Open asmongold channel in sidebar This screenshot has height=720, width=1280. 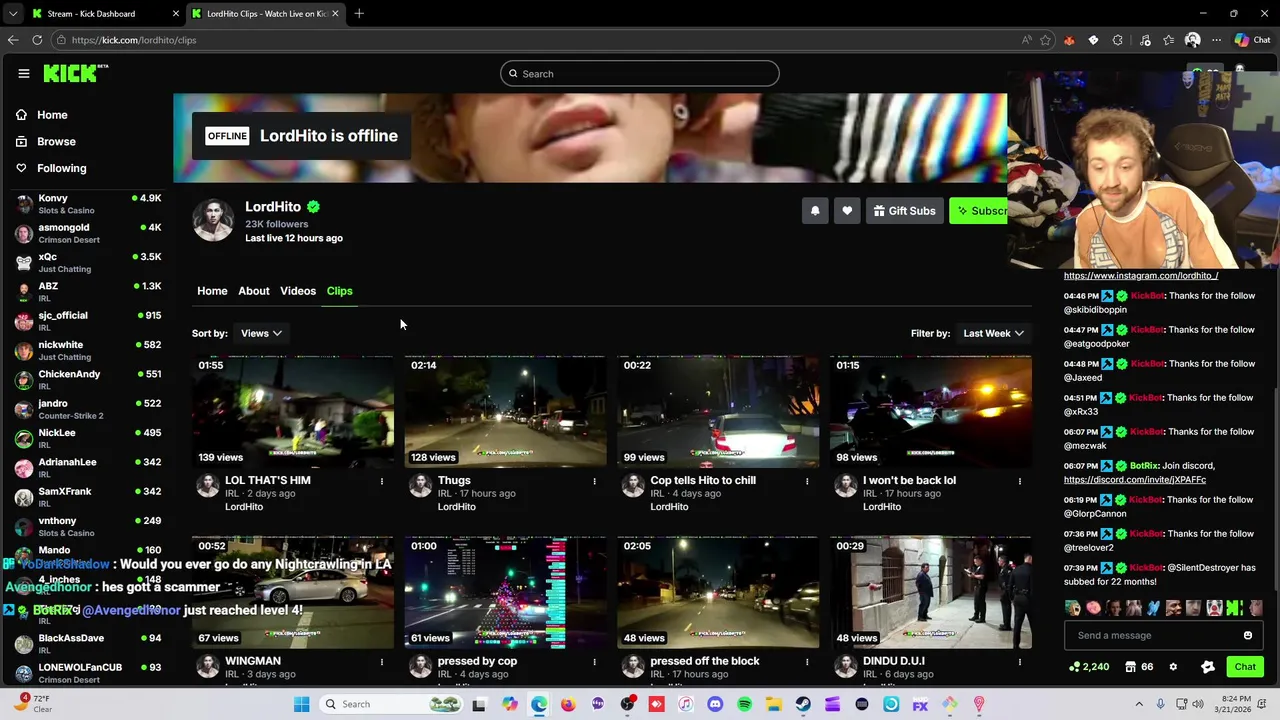[x=88, y=233]
